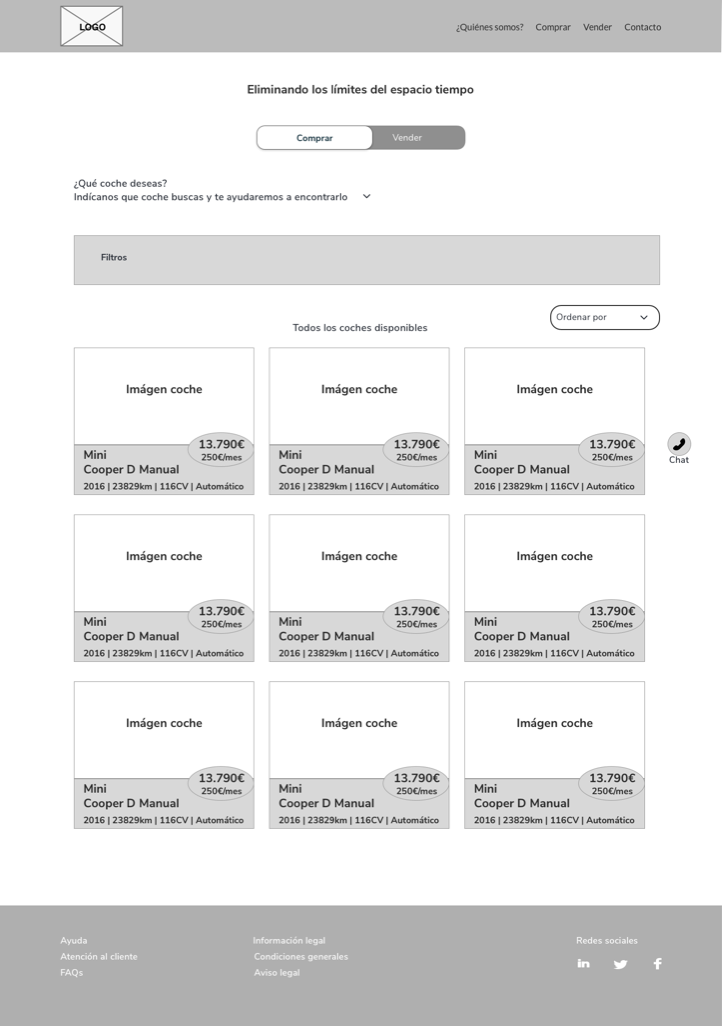722x1026 pixels.
Task: Expand the '¿Qué coche deseas?' chevron
Action: tap(366, 197)
